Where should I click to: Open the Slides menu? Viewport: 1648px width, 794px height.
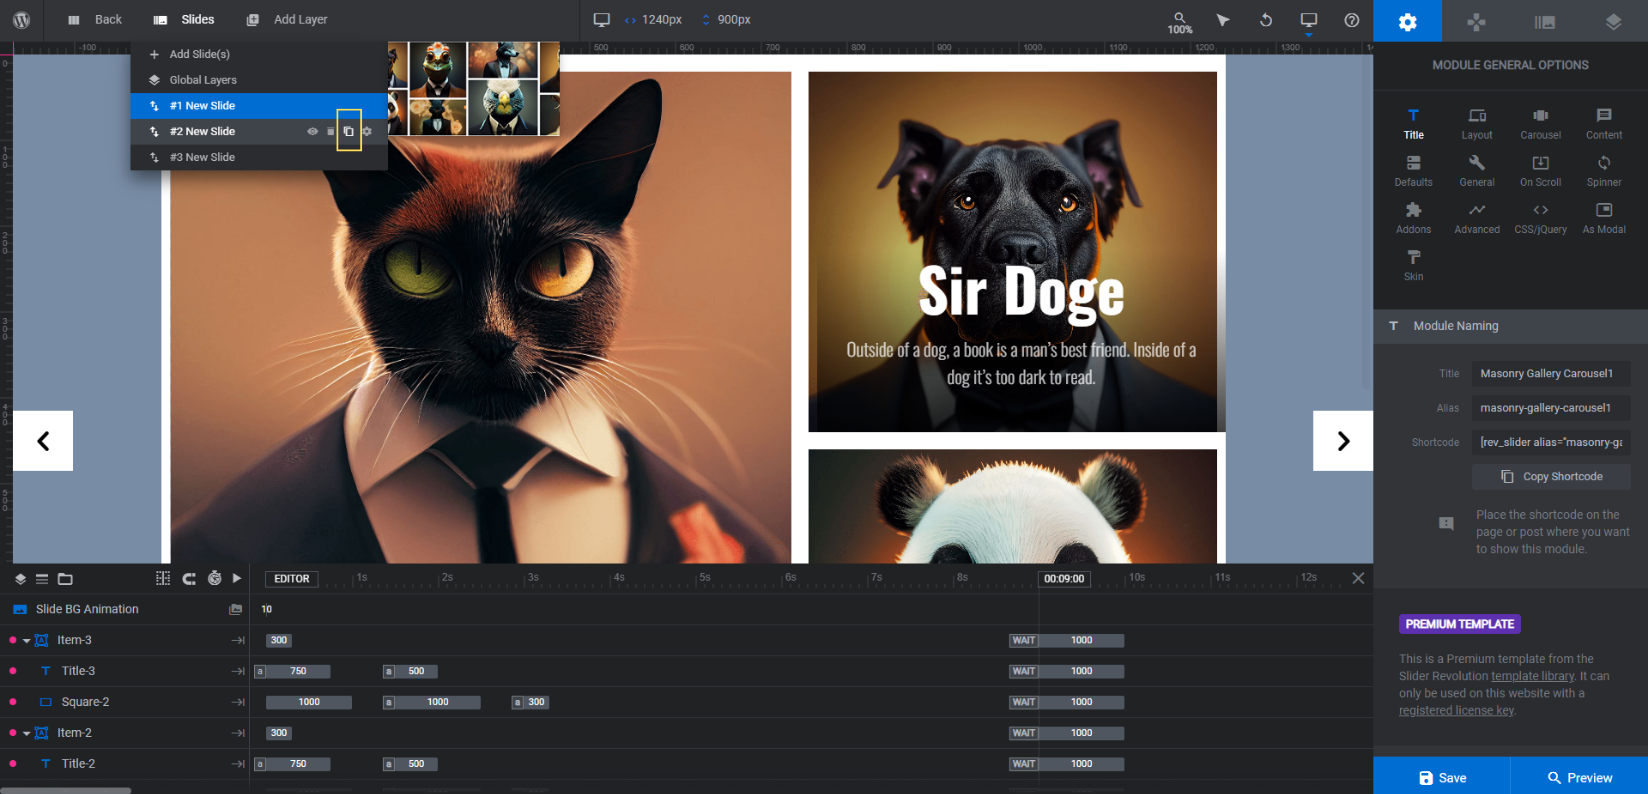(184, 20)
